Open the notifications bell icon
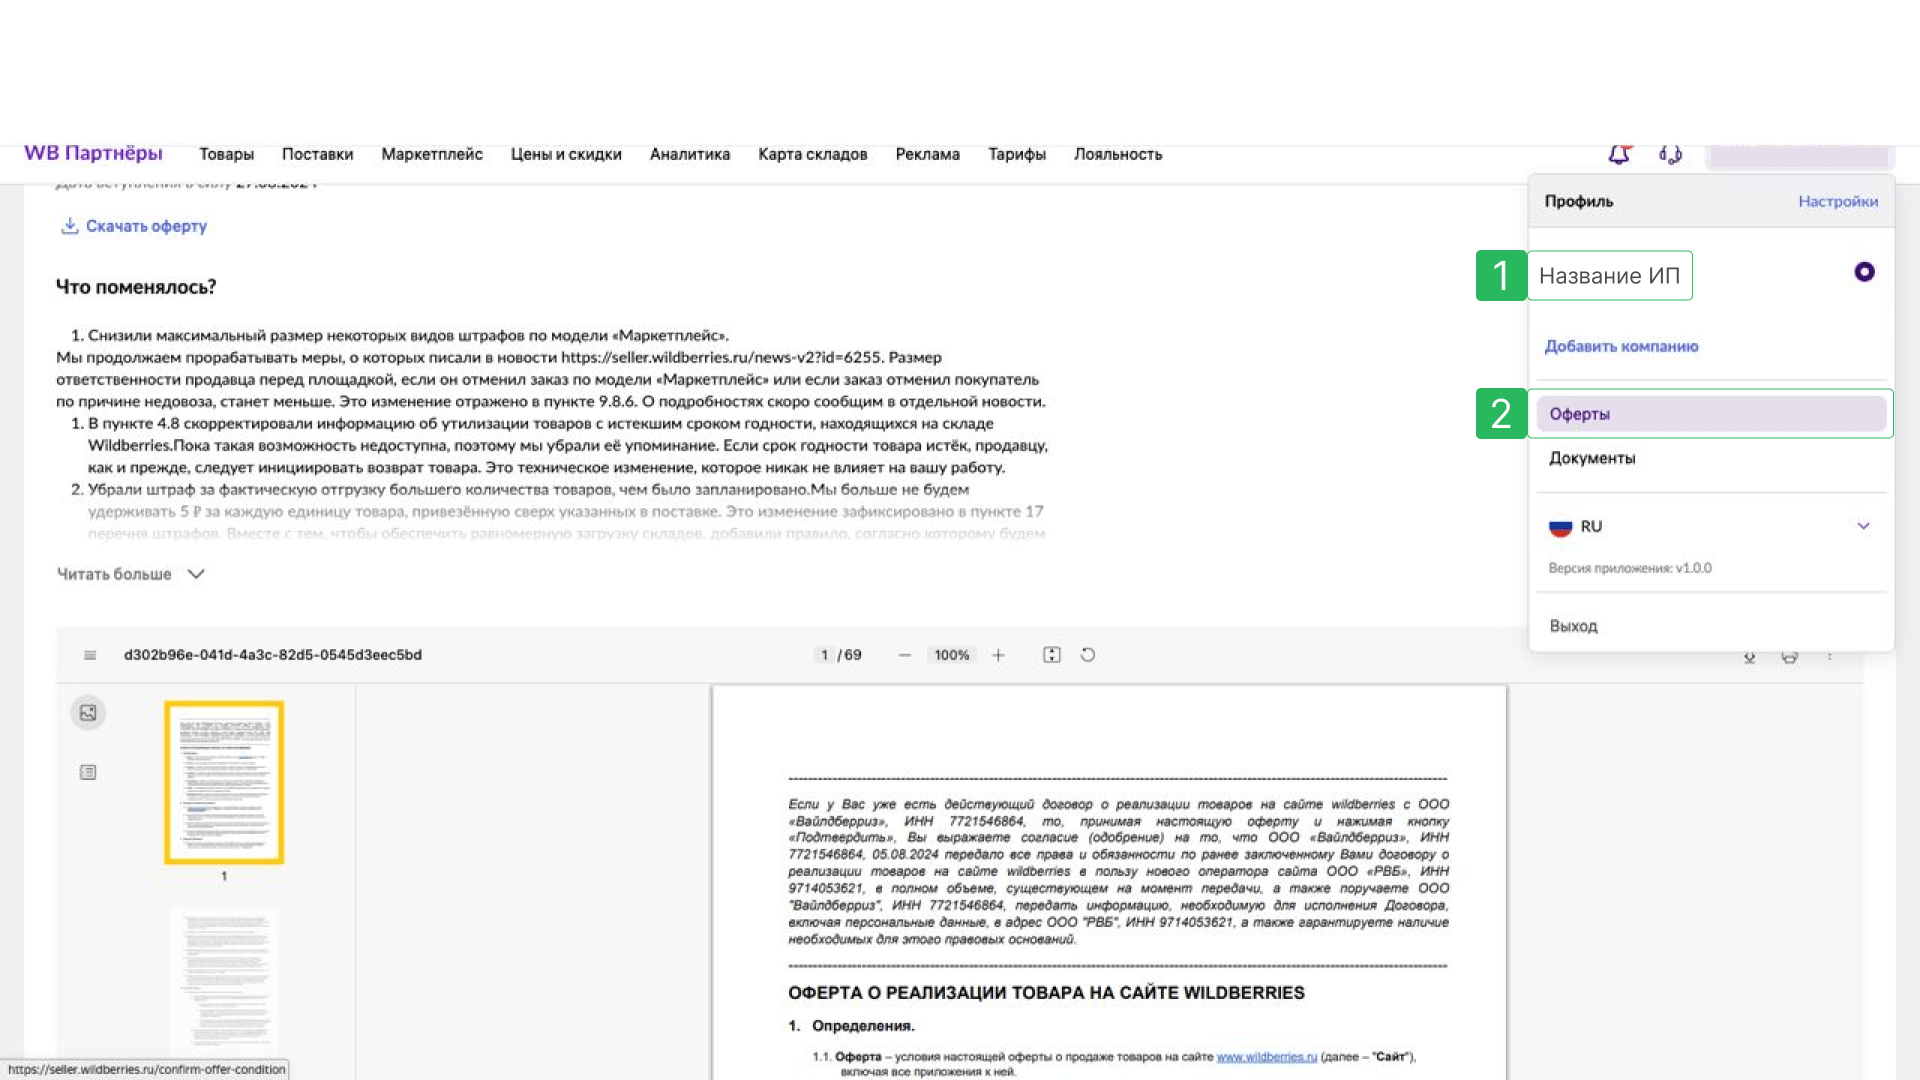 [1619, 154]
